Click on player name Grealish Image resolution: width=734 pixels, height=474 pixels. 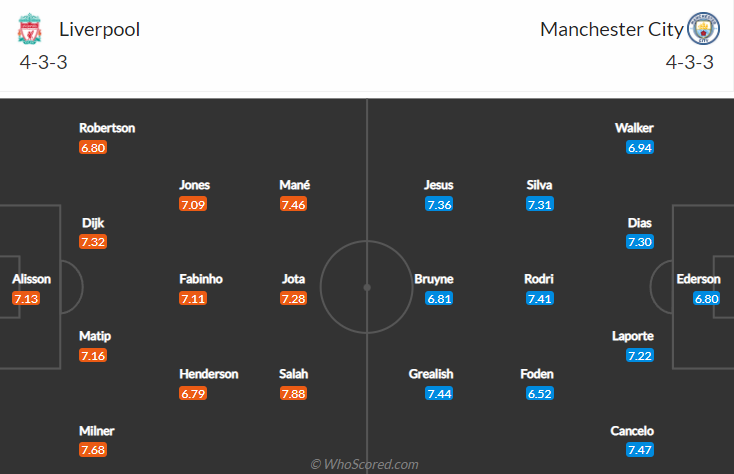[x=431, y=374]
